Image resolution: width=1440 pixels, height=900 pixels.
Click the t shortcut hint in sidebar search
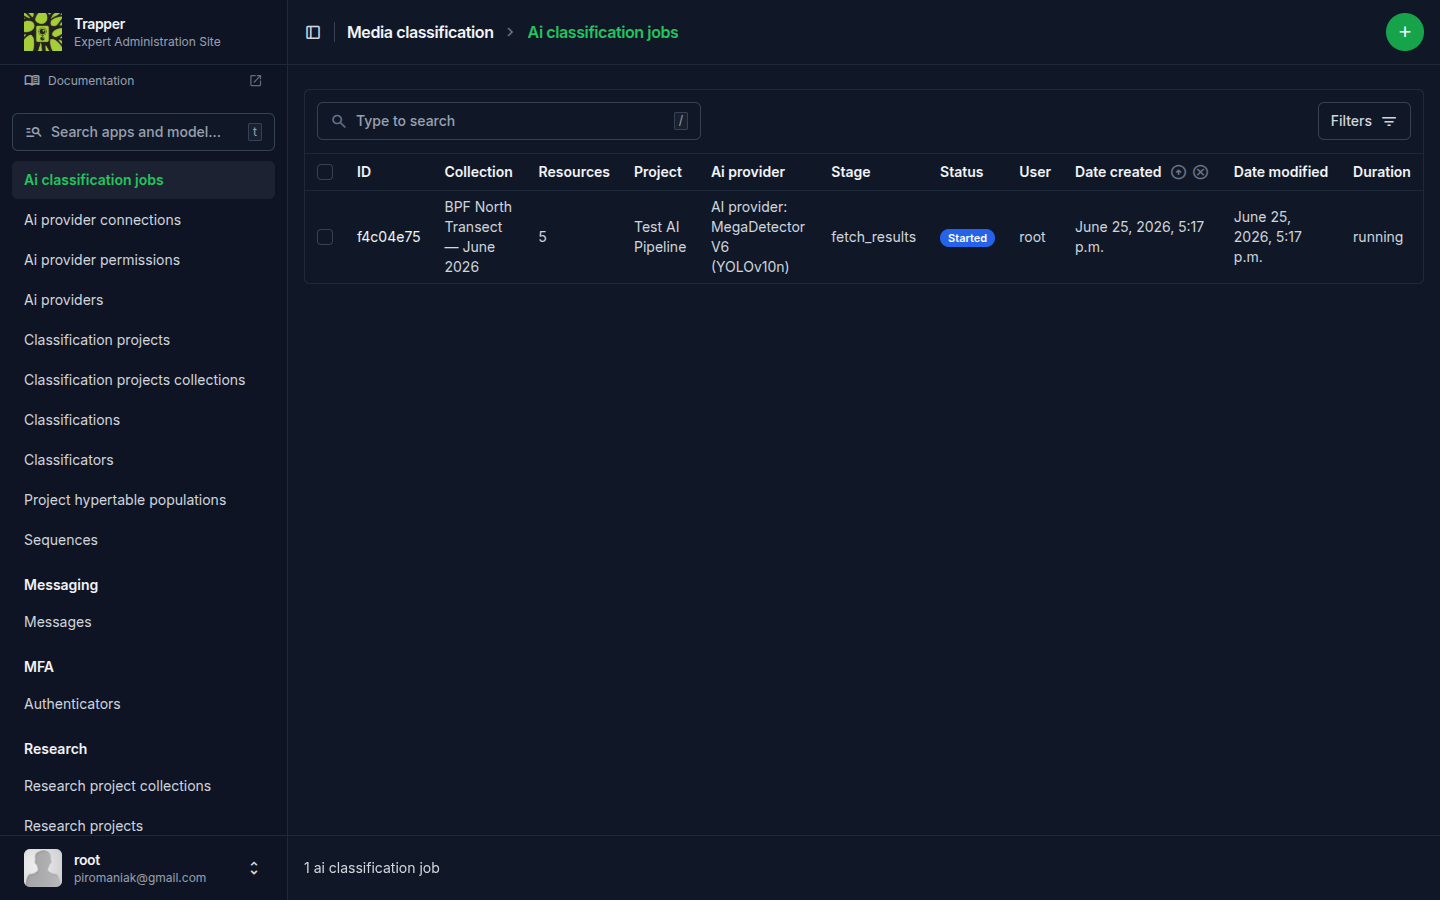point(255,132)
